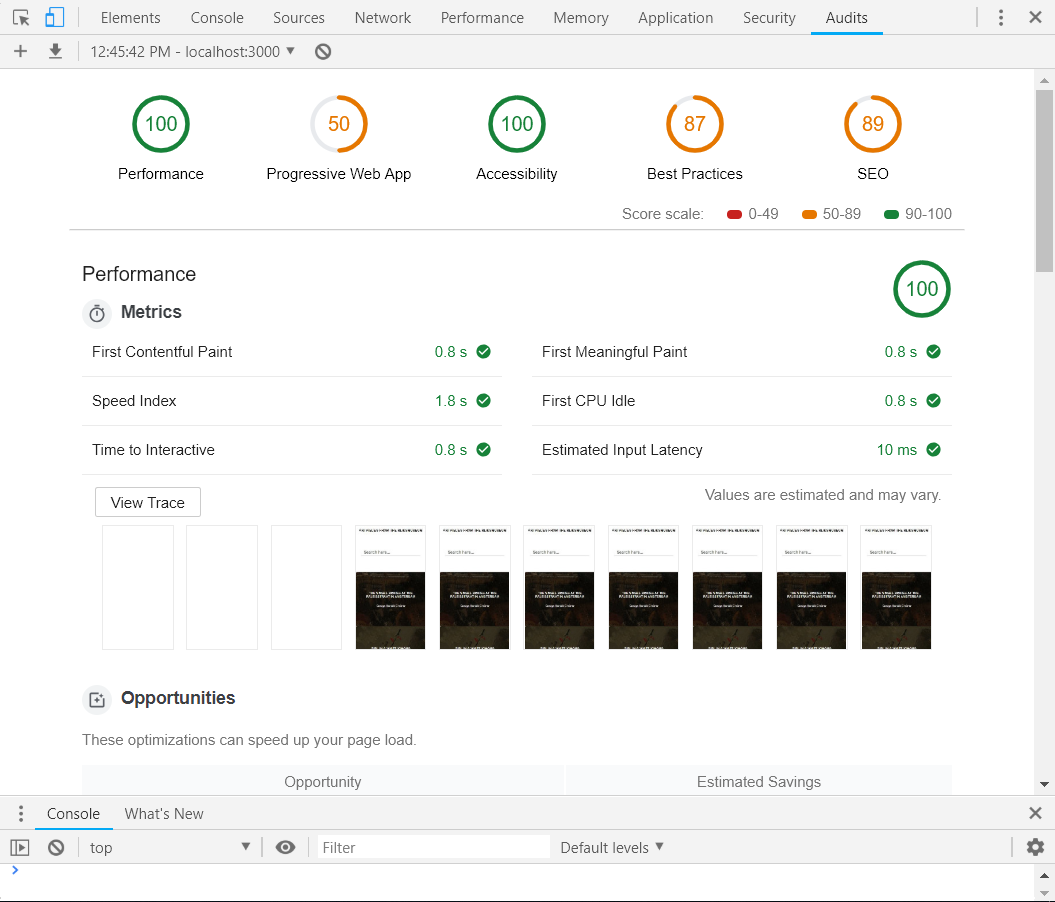Viewport: 1055px width, 902px height.
Task: Clear all audits with the block icon
Action: click(x=323, y=52)
